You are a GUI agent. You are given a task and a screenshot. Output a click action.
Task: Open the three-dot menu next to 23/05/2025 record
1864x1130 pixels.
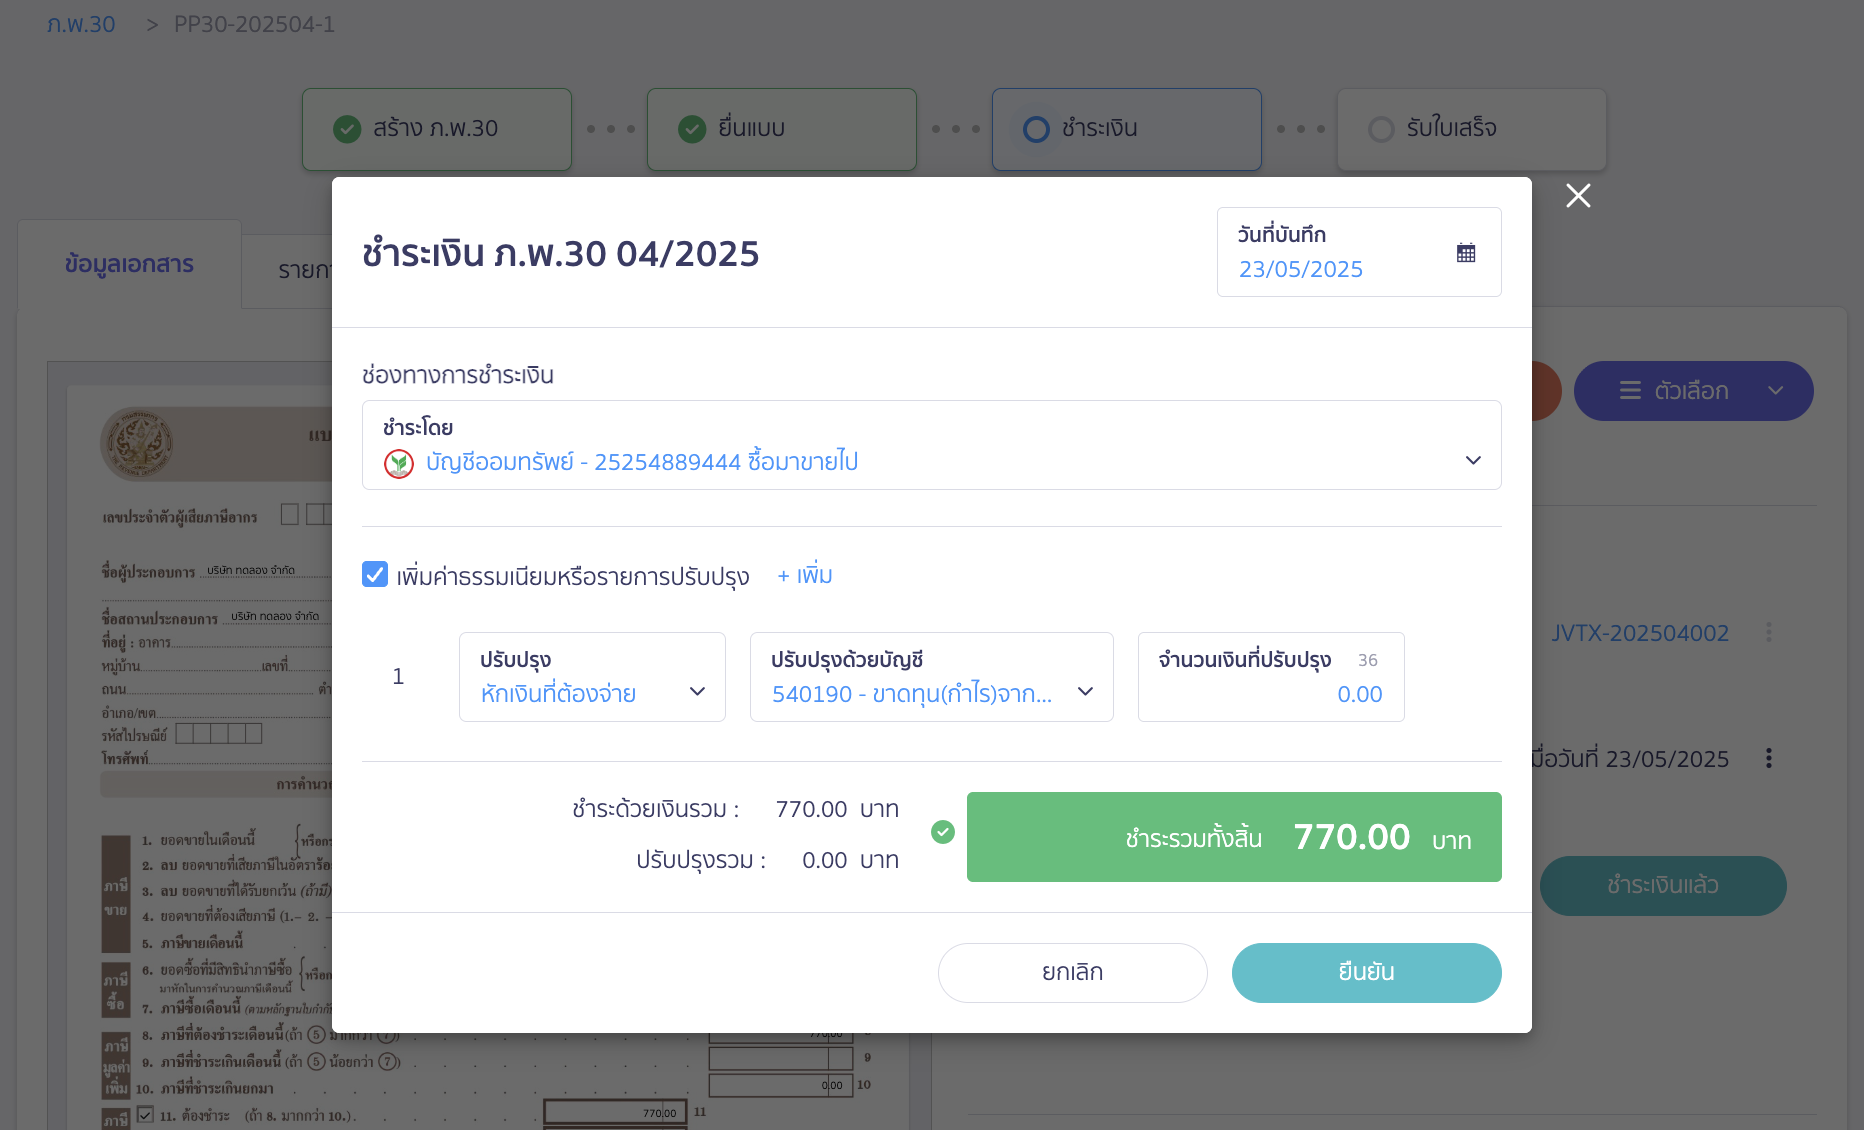[x=1769, y=758]
